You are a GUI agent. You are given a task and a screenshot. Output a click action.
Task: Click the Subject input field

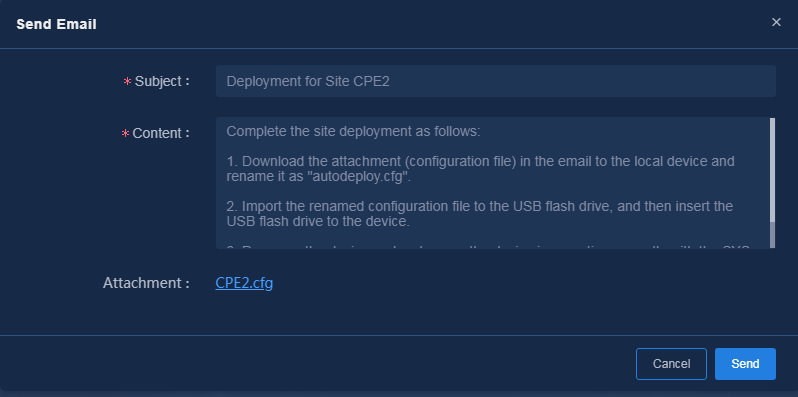pyautogui.click(x=496, y=81)
